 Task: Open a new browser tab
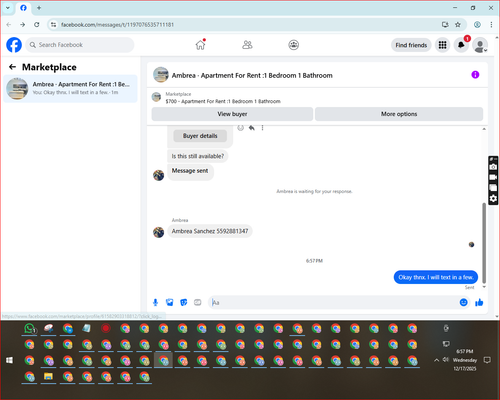pos(39,8)
